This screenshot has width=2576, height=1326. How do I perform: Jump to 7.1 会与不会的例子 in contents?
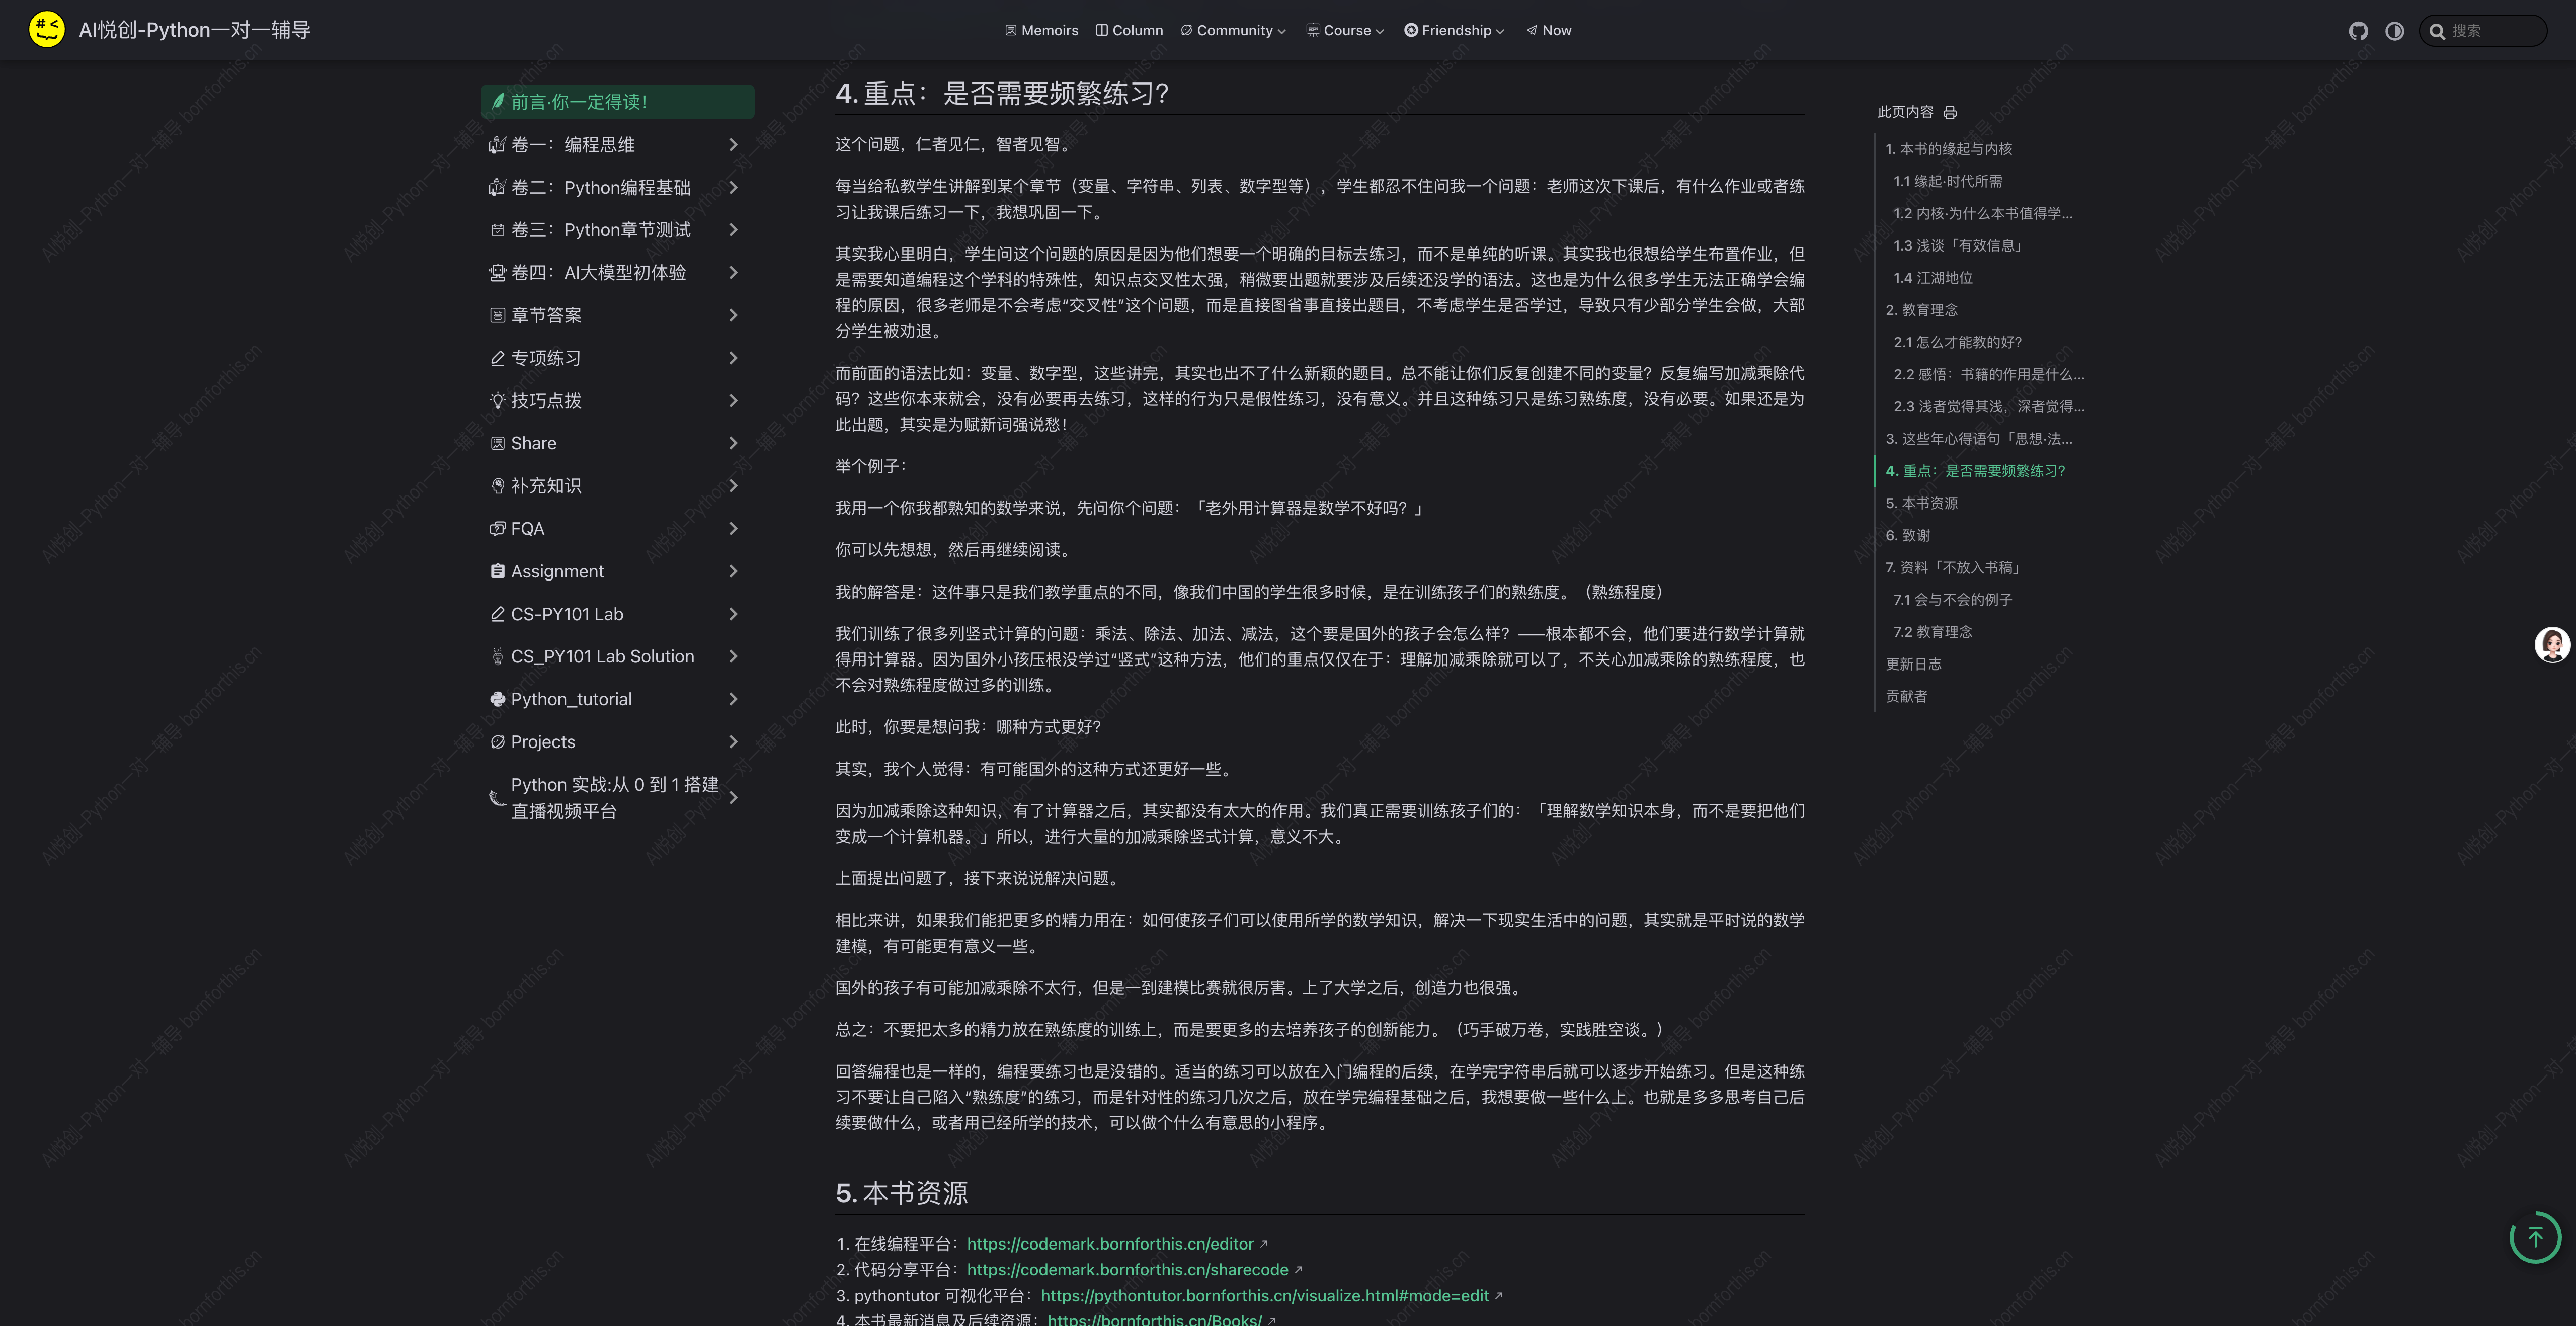(1952, 600)
